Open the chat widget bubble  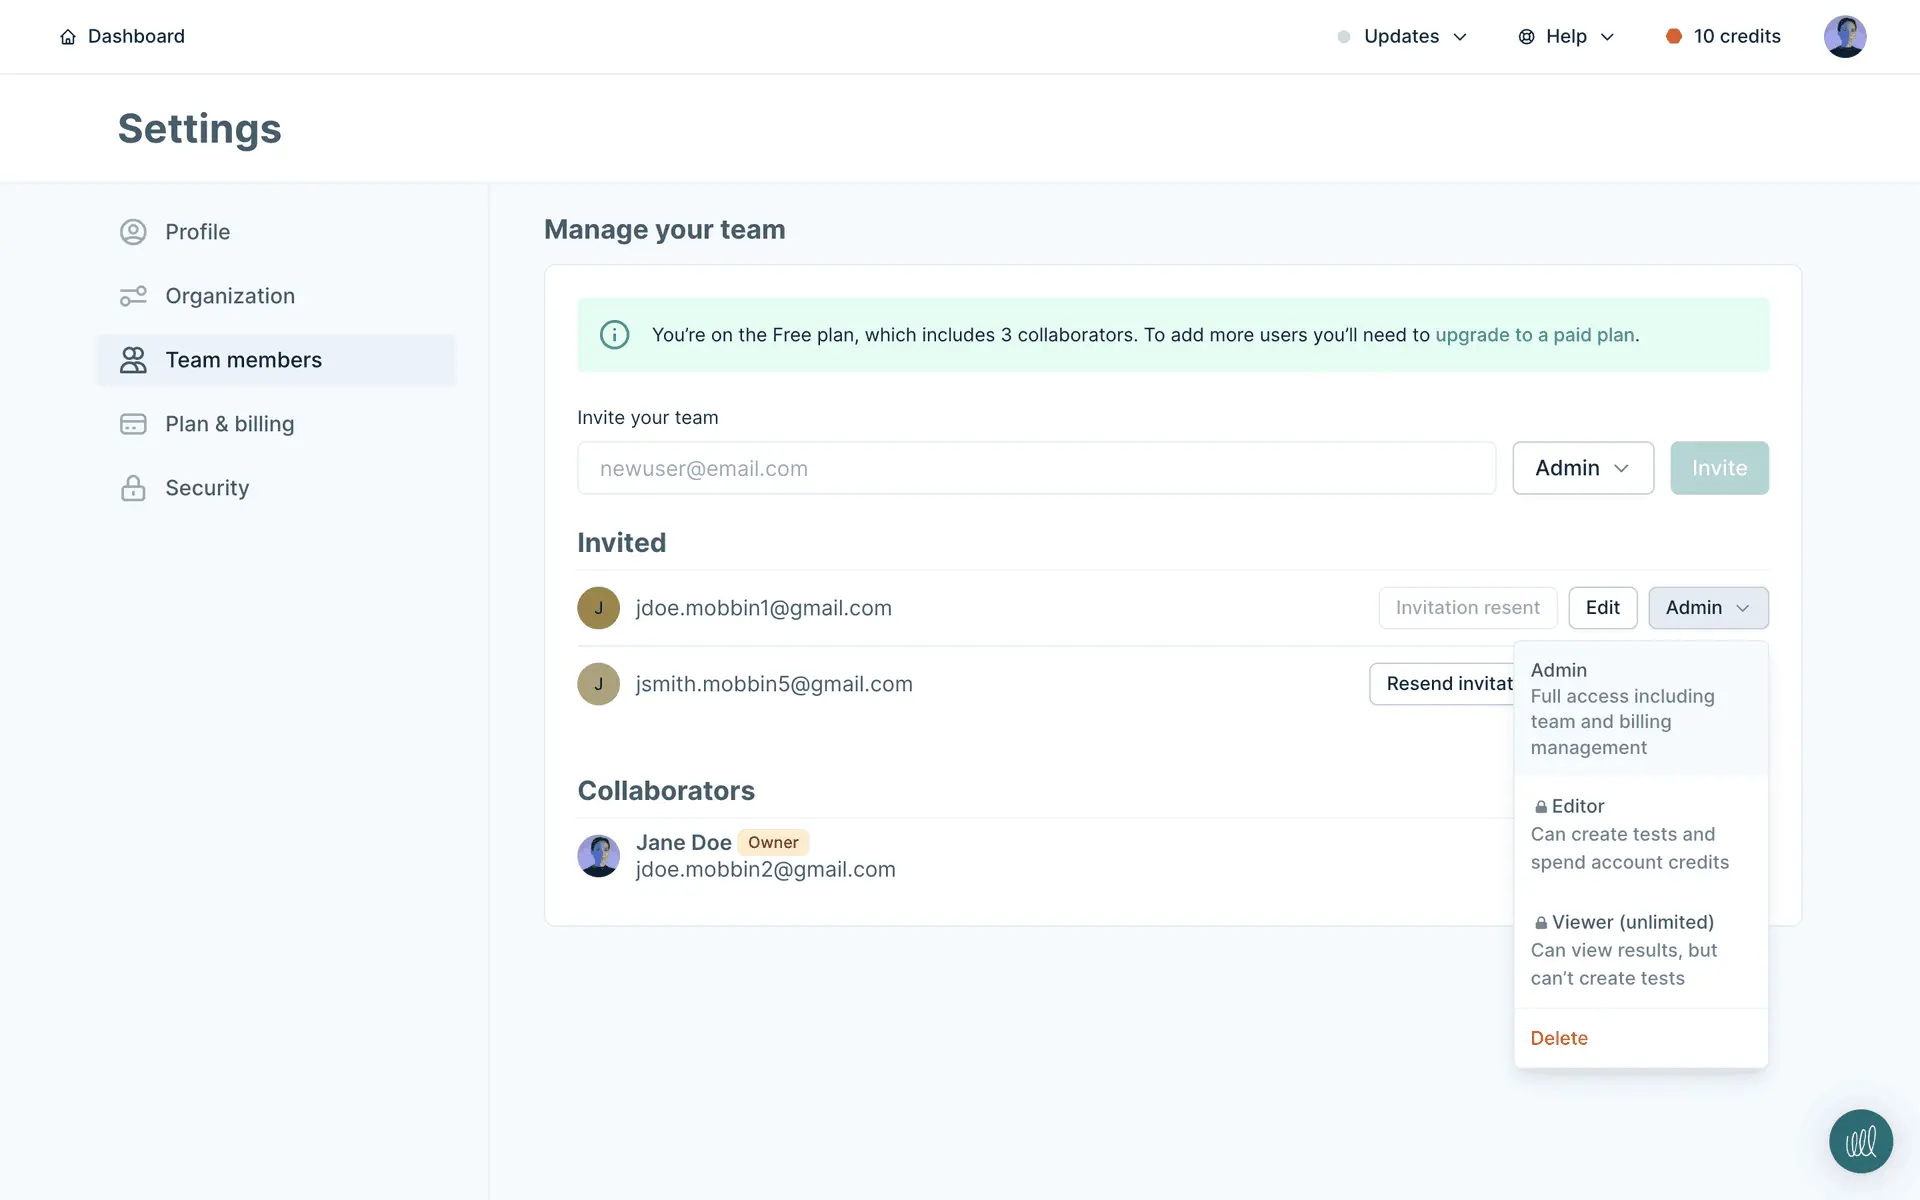[1860, 1141]
